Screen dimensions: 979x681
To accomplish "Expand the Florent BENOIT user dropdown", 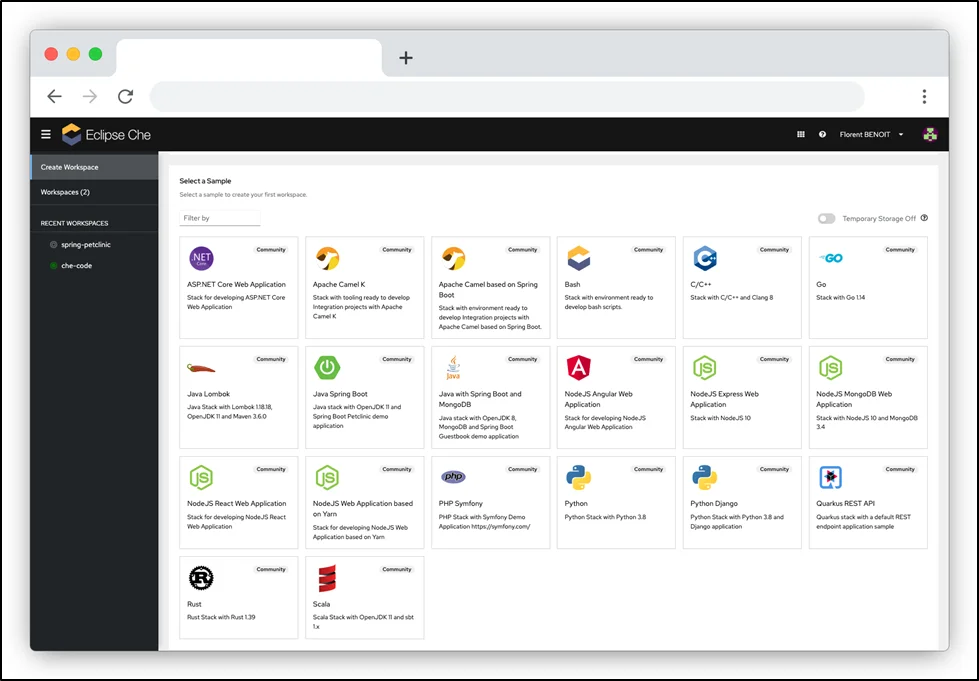I will 872,134.
